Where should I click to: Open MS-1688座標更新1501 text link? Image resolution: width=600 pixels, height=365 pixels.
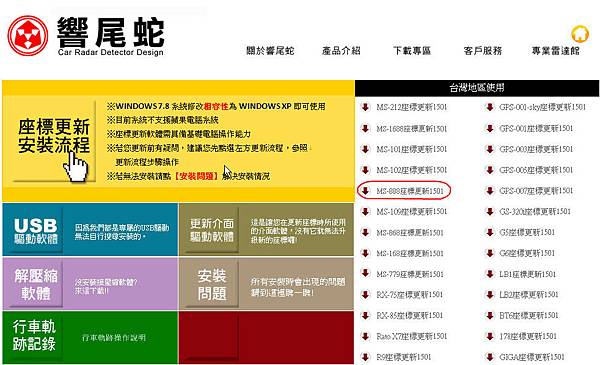coord(412,128)
